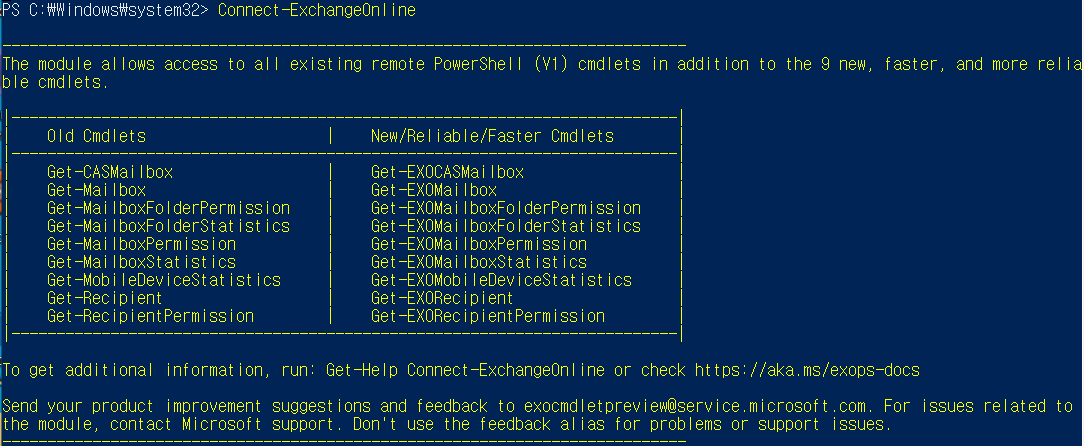
Task: Click Get-EXOMailboxFolderPermission text
Action: [x=505, y=207]
